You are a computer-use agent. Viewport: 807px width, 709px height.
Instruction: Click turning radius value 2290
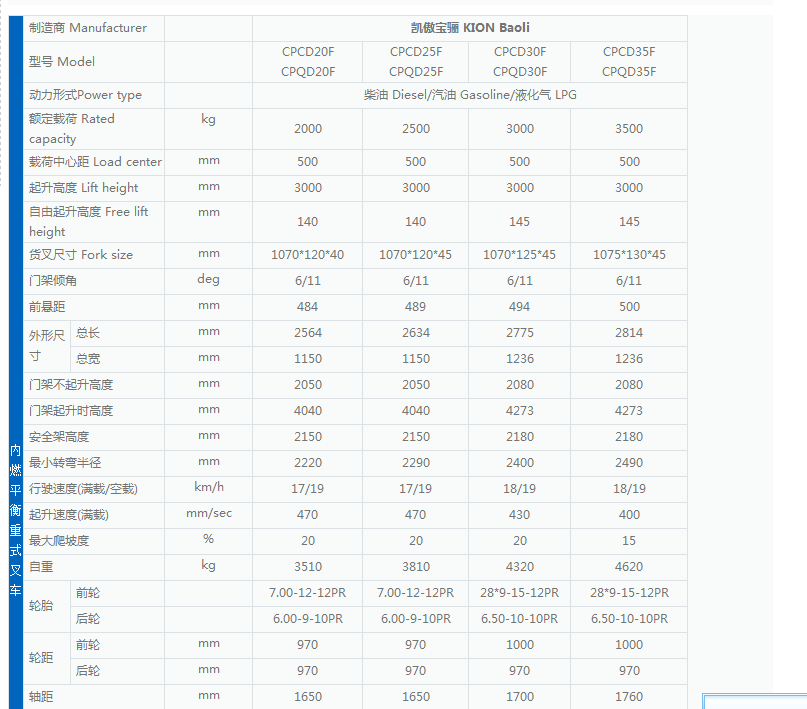tap(416, 463)
